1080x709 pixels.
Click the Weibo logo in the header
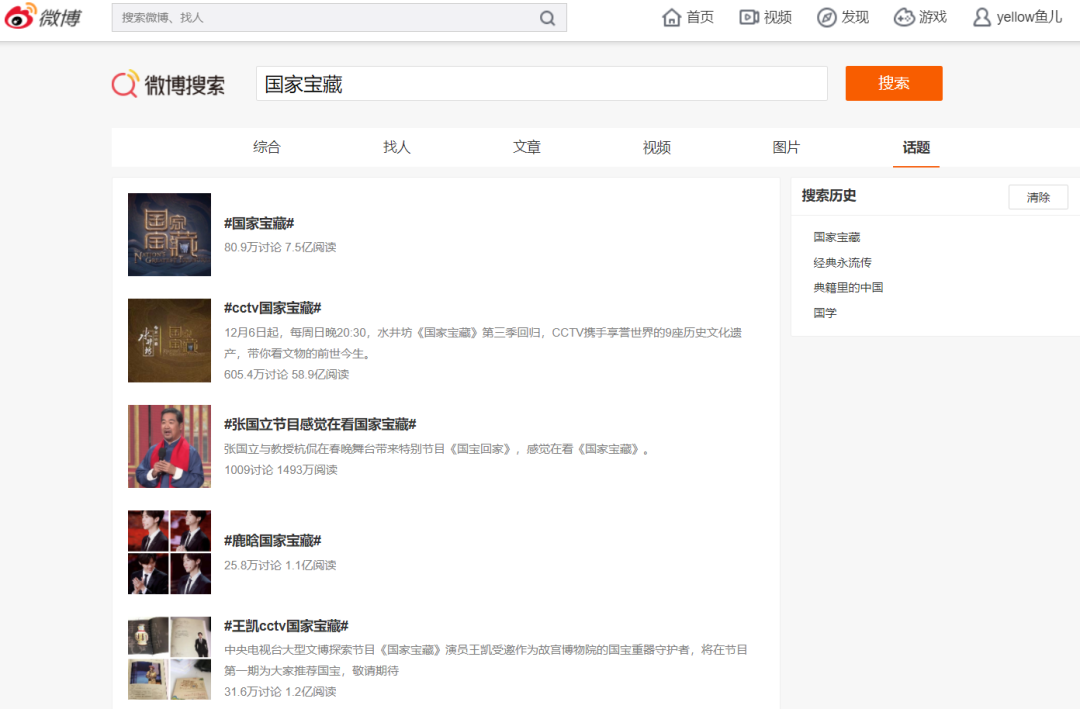click(x=43, y=17)
